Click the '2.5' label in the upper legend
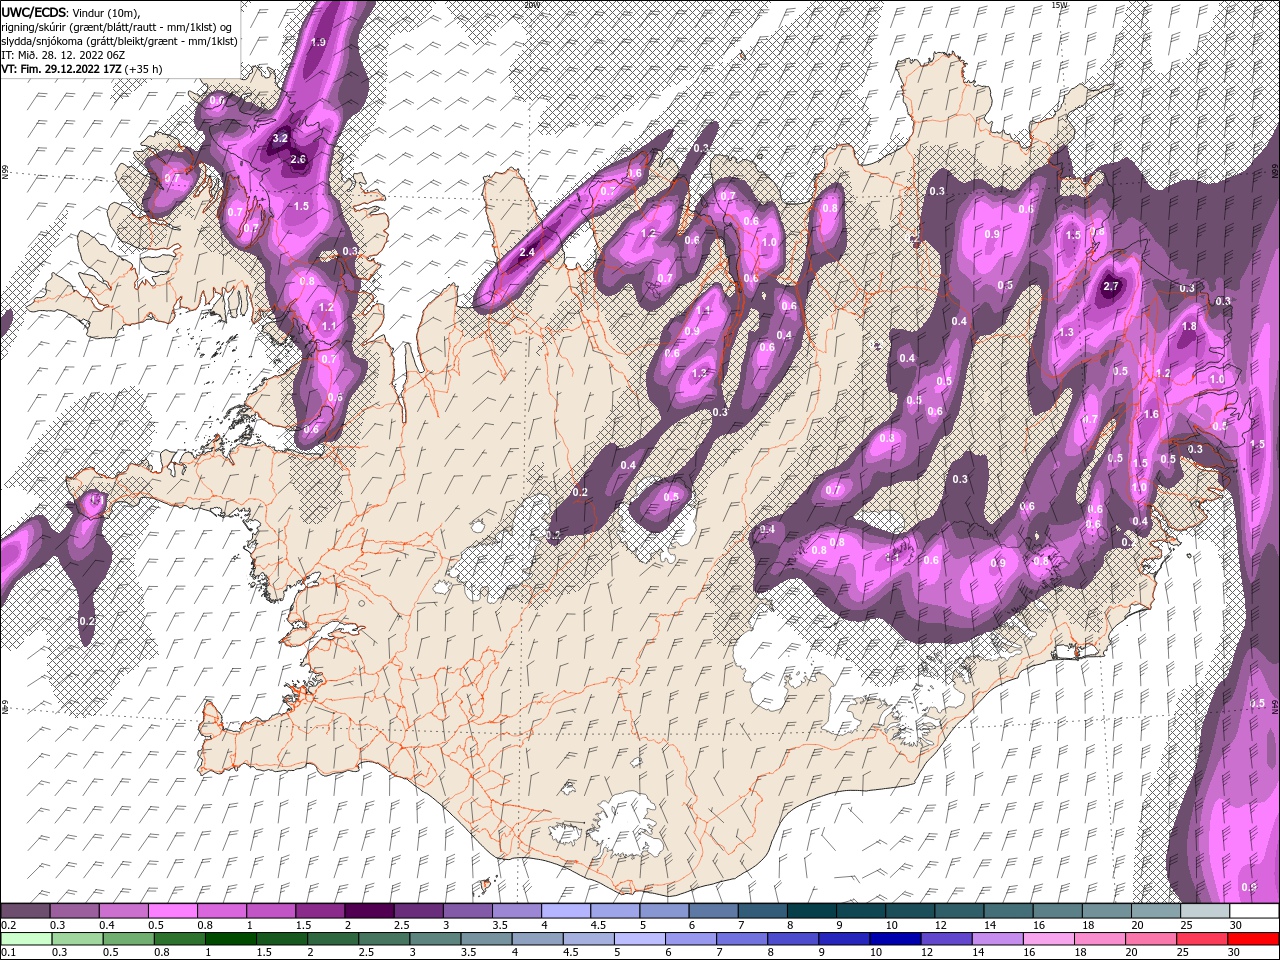The height and width of the screenshot is (960, 1280). coord(401,926)
